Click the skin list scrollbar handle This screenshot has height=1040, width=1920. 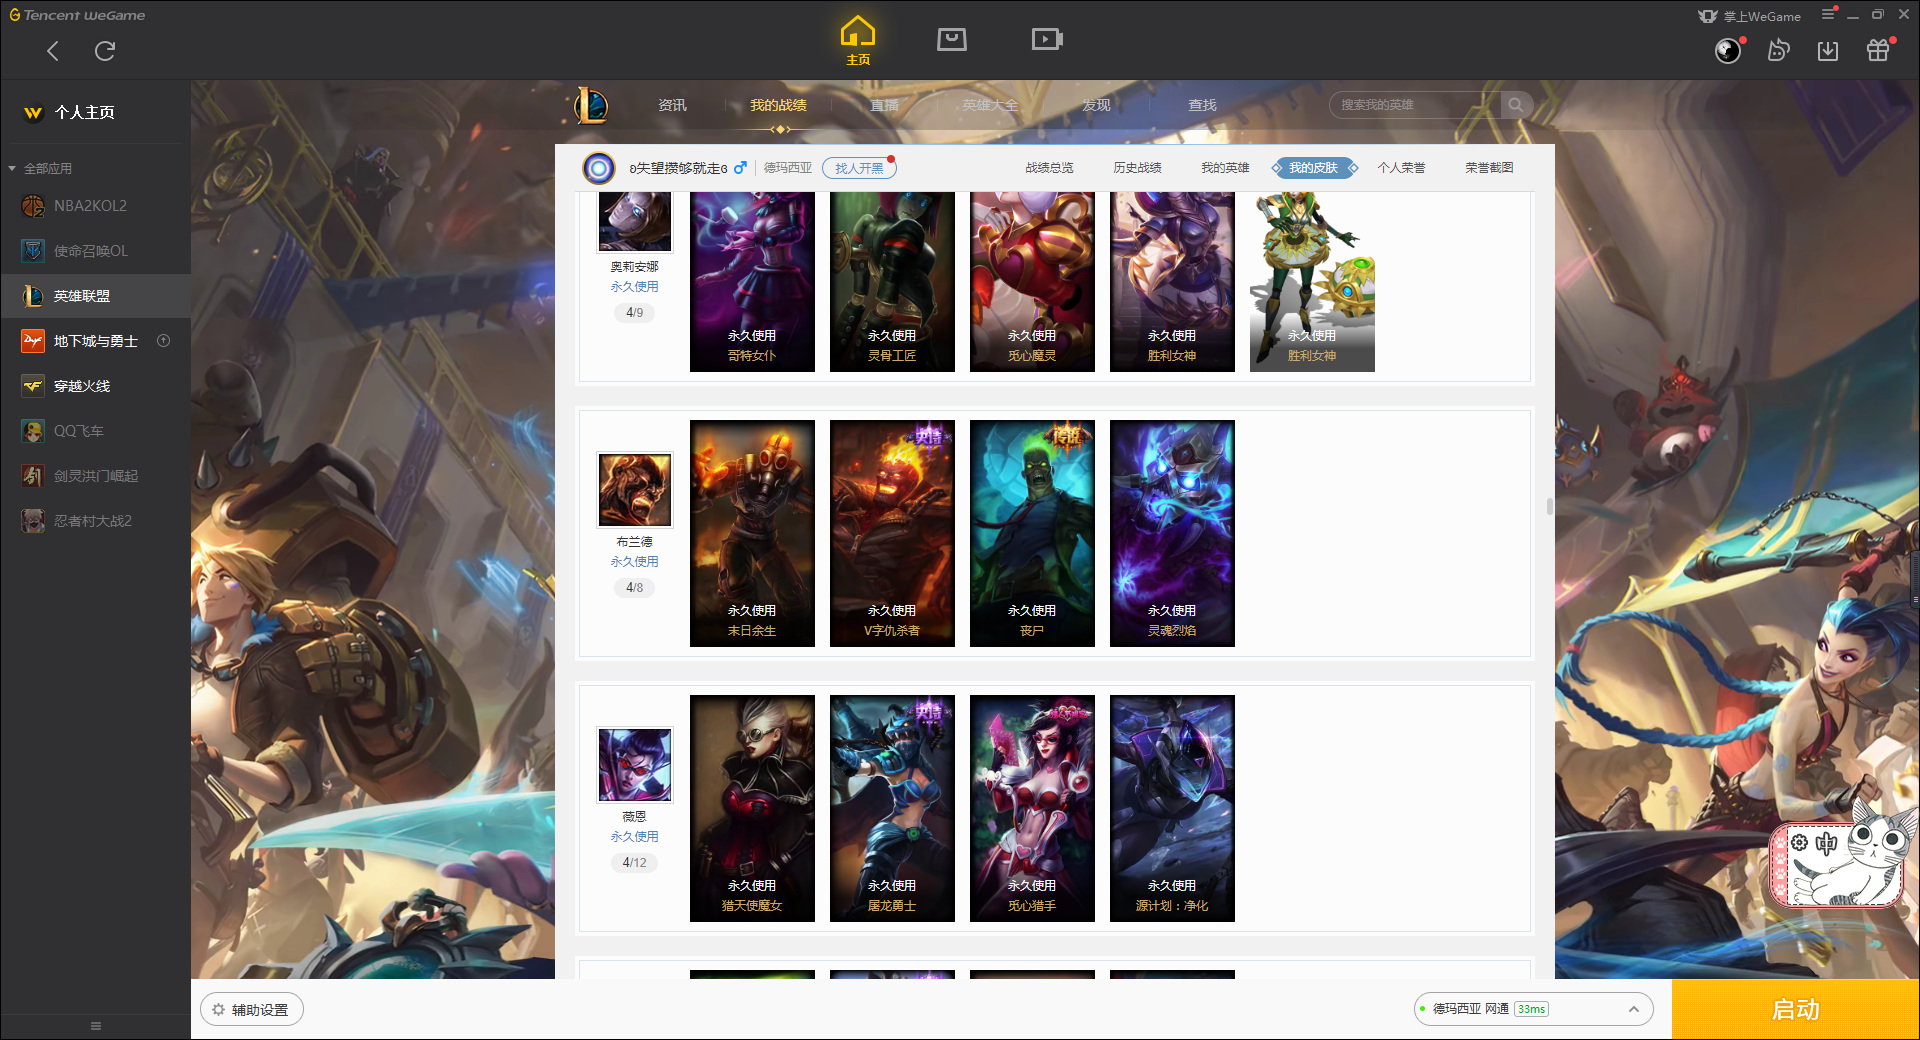(1549, 506)
